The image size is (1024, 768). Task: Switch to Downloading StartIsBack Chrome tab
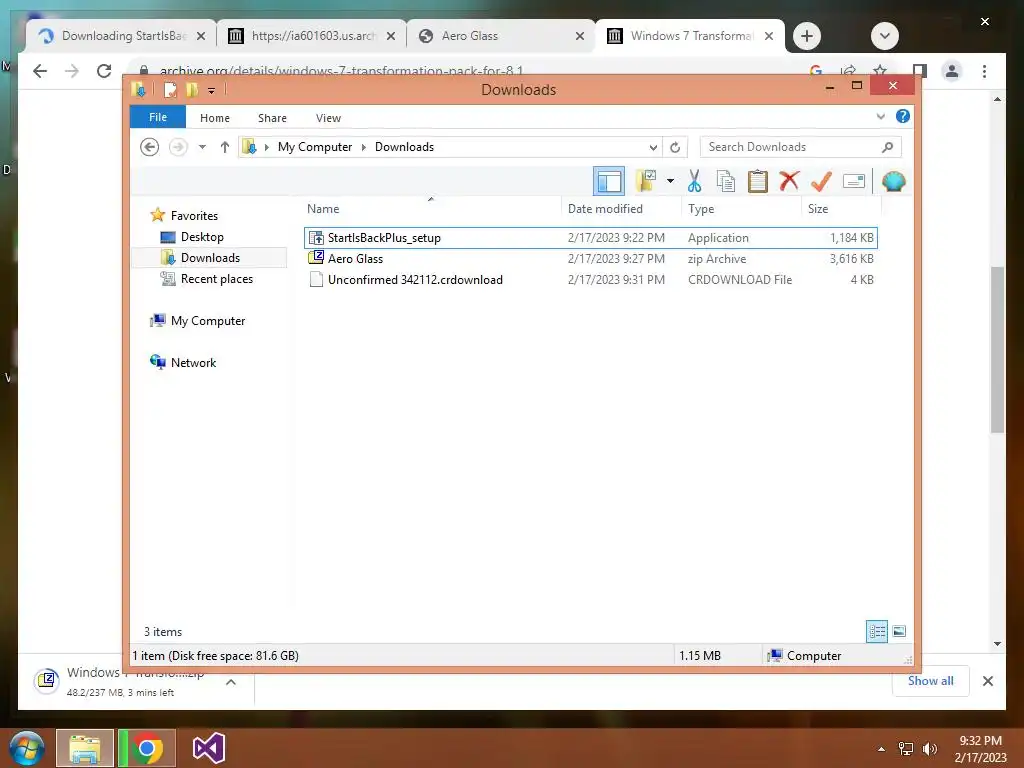click(120, 36)
